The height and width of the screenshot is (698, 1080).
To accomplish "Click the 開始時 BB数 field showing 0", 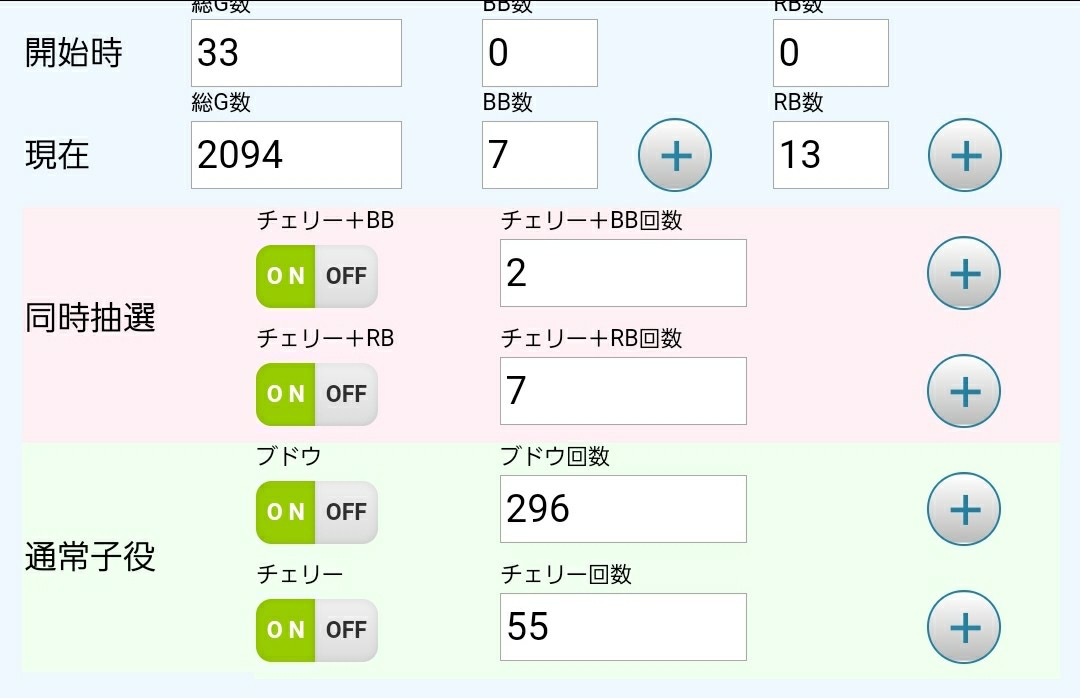I will [x=539, y=52].
